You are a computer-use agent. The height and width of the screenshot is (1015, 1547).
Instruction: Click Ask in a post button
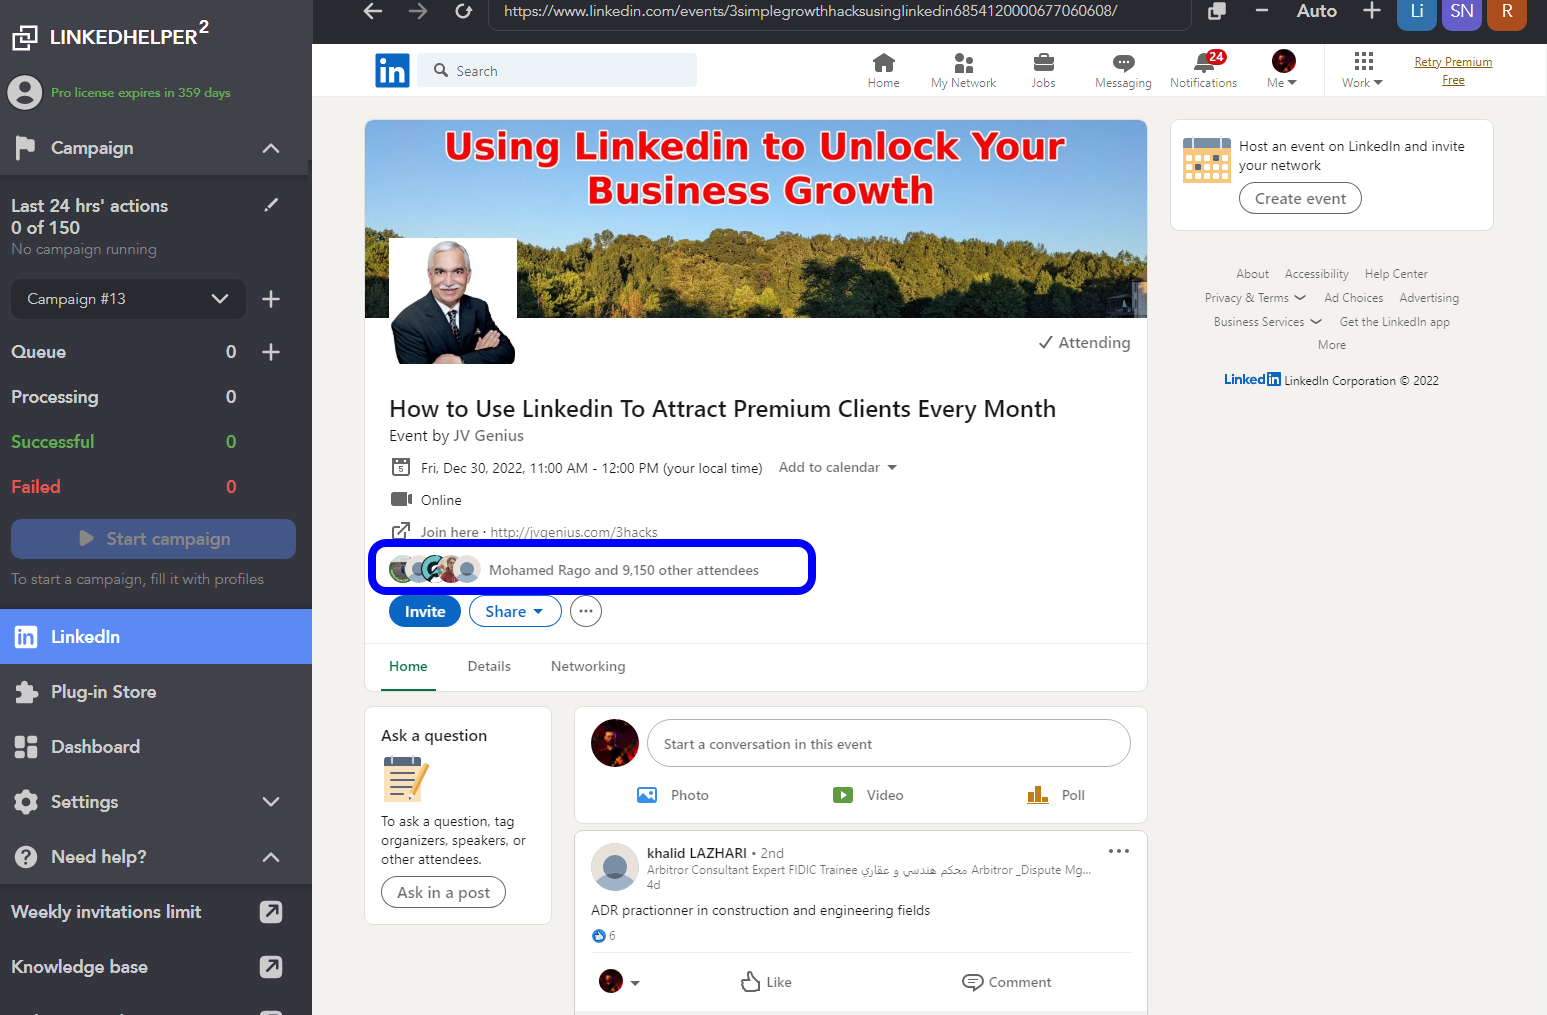pos(443,892)
